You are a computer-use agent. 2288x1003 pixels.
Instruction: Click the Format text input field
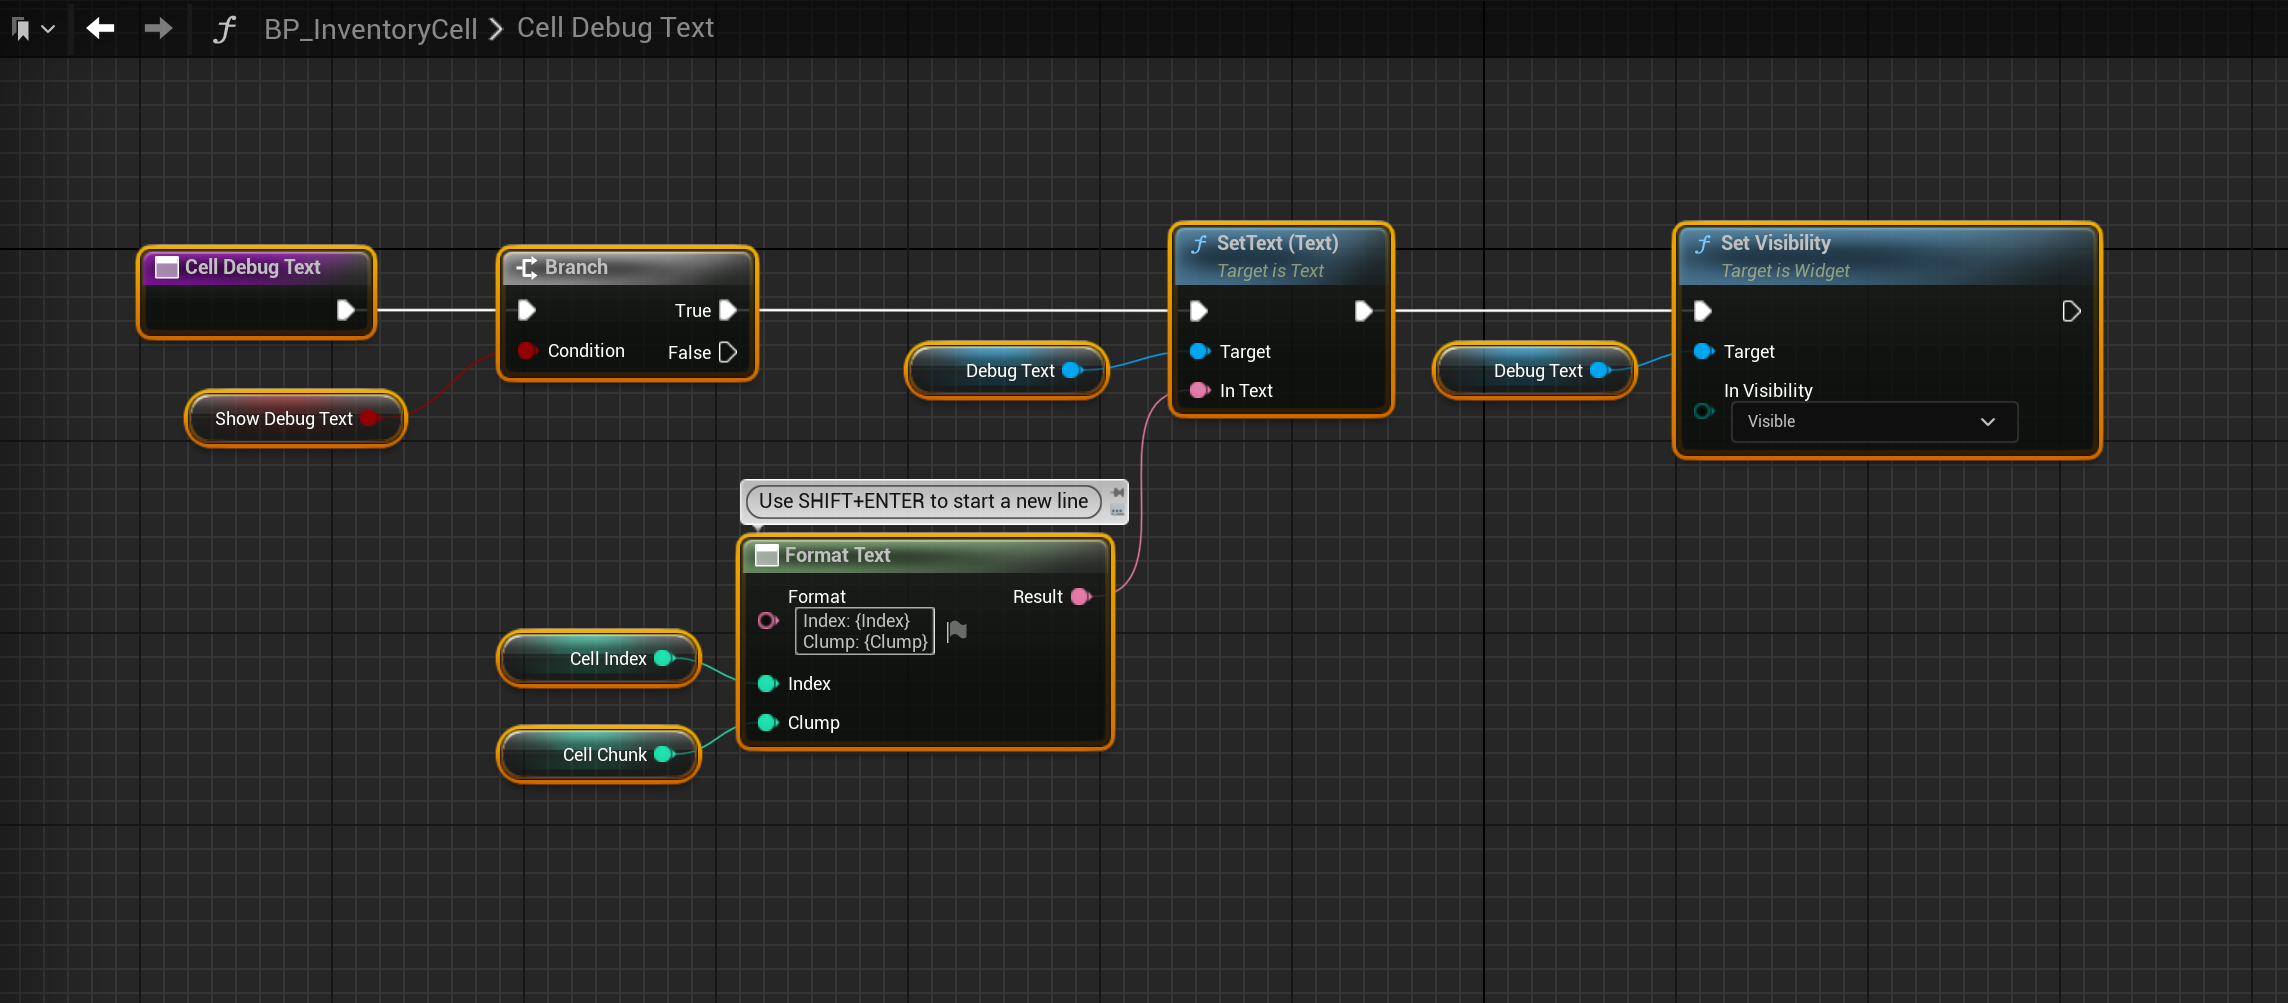(864, 631)
